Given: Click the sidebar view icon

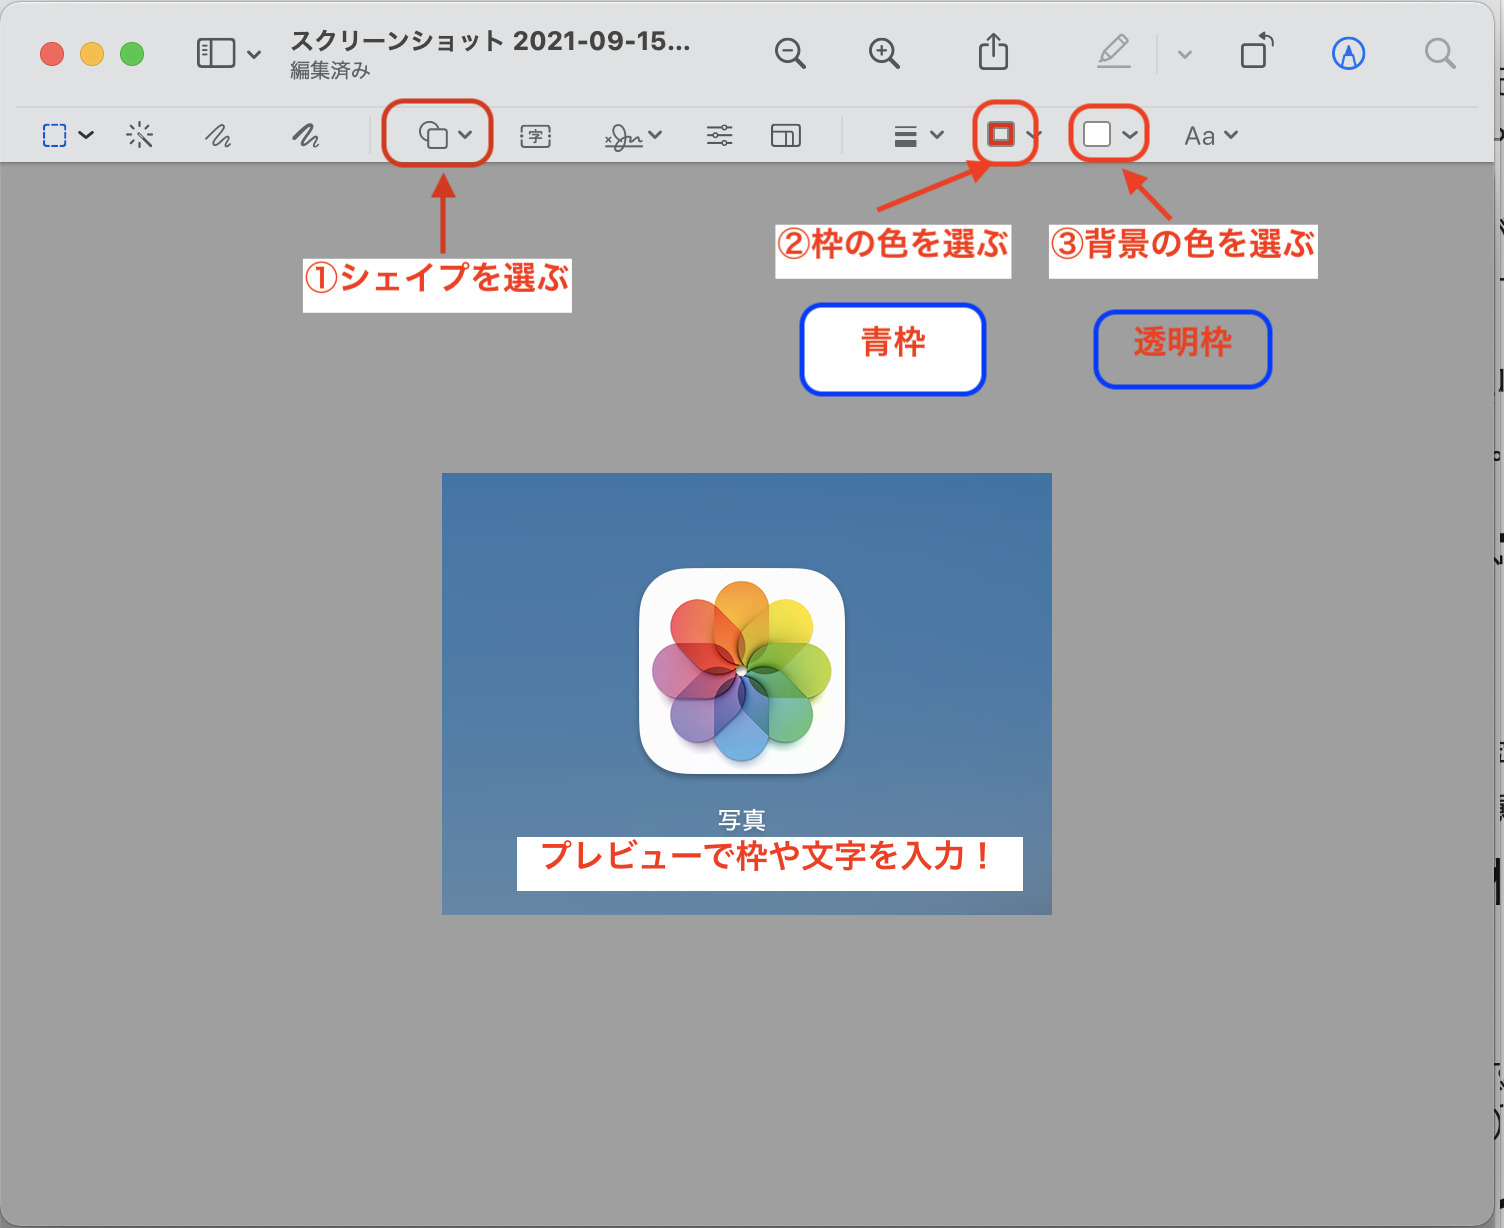Looking at the screenshot, I should (x=215, y=53).
